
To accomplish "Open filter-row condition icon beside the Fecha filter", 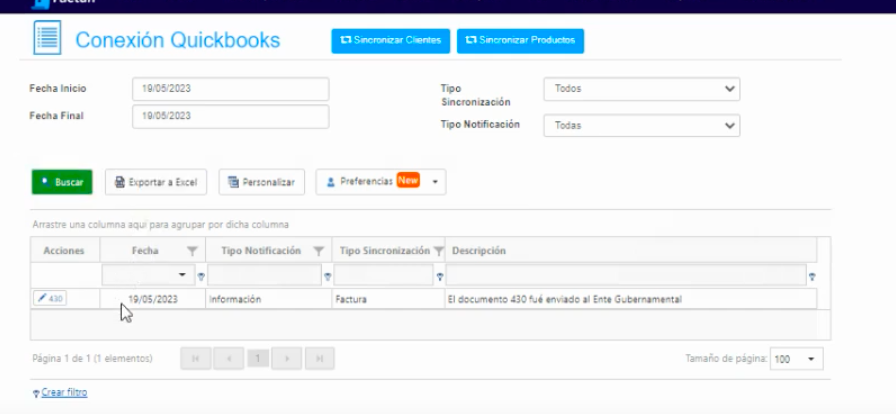I will [x=201, y=277].
